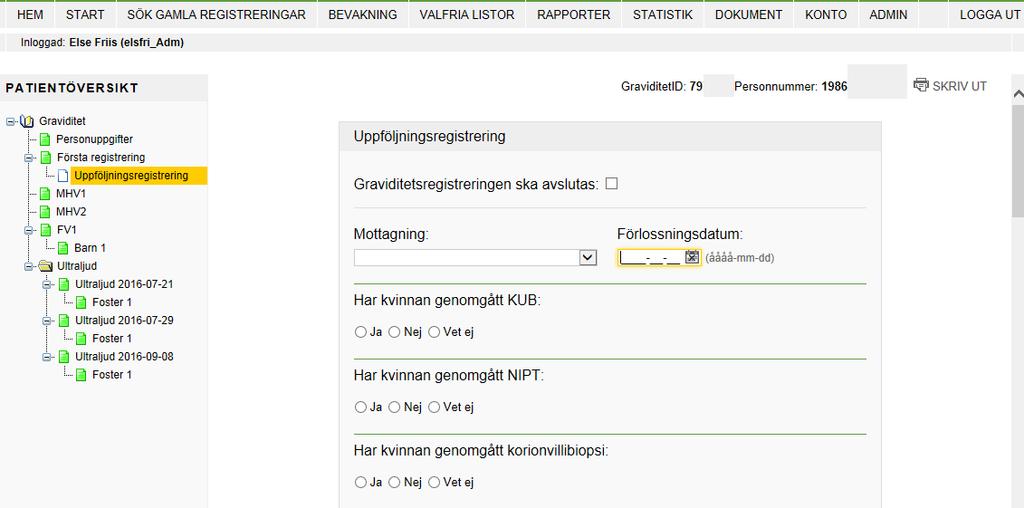Click the Ultraljud folder icon
The width and height of the screenshot is (1024, 508).
tap(45, 266)
